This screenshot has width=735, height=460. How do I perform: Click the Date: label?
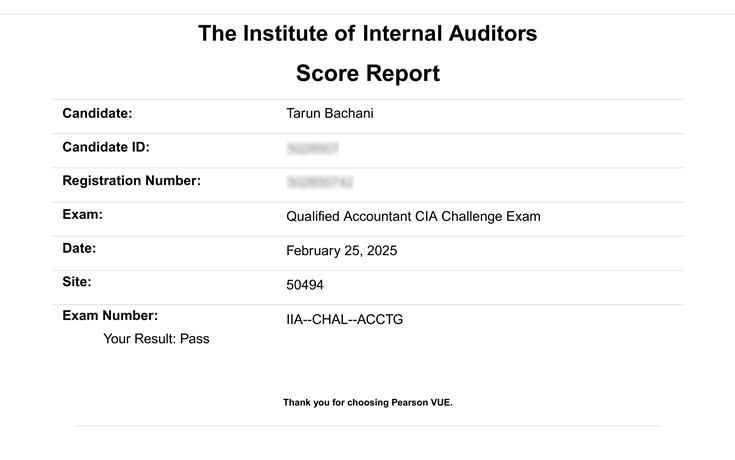(x=79, y=249)
